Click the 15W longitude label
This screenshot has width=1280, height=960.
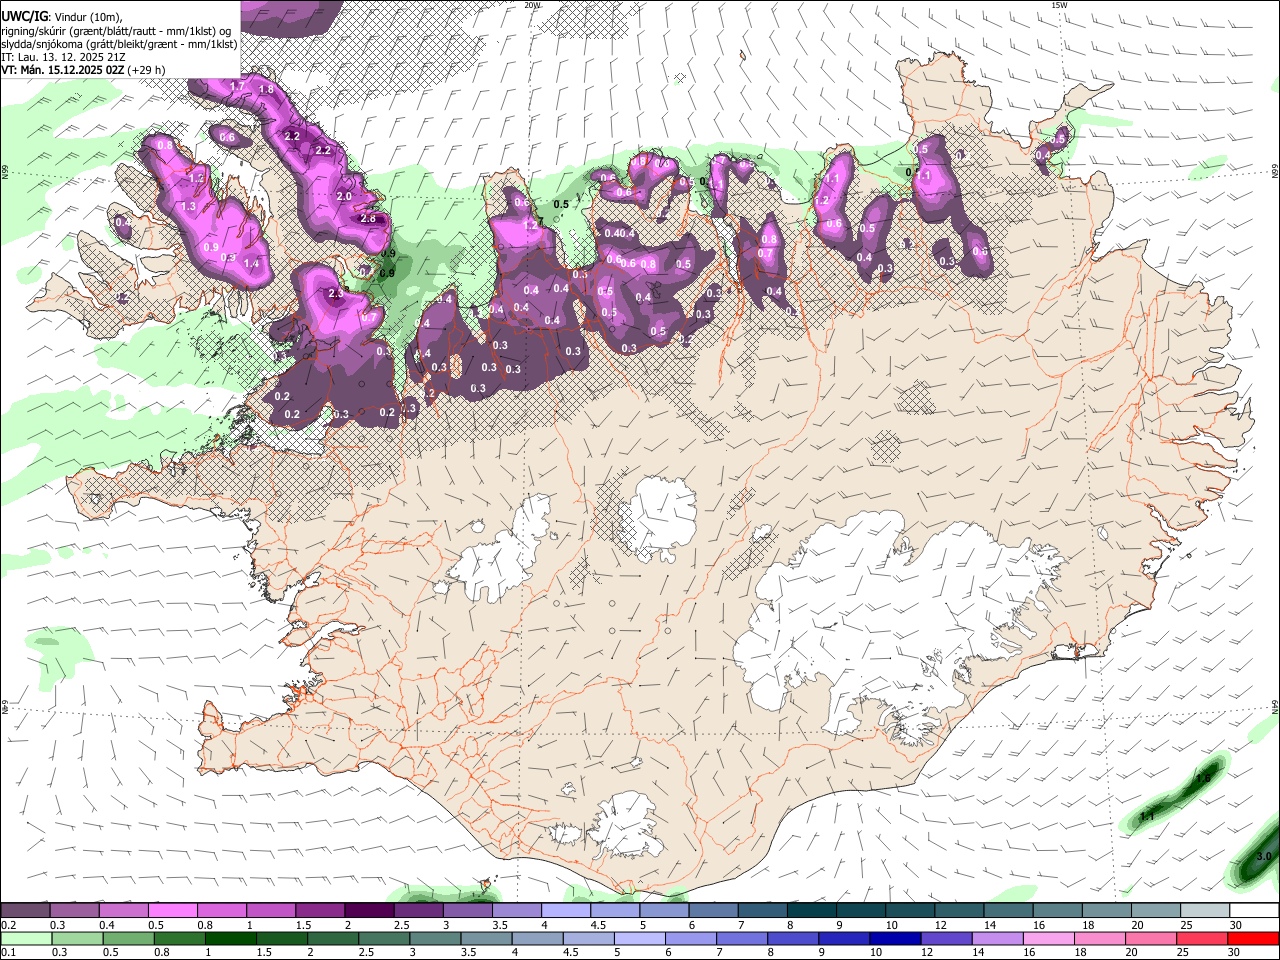pyautogui.click(x=1059, y=5)
